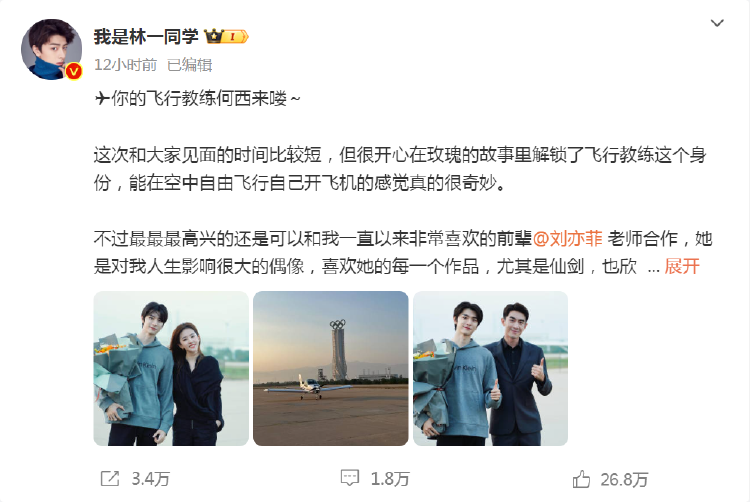Click the post title line 你的飞行教练何西来喽
The image size is (750, 502).
tap(197, 98)
